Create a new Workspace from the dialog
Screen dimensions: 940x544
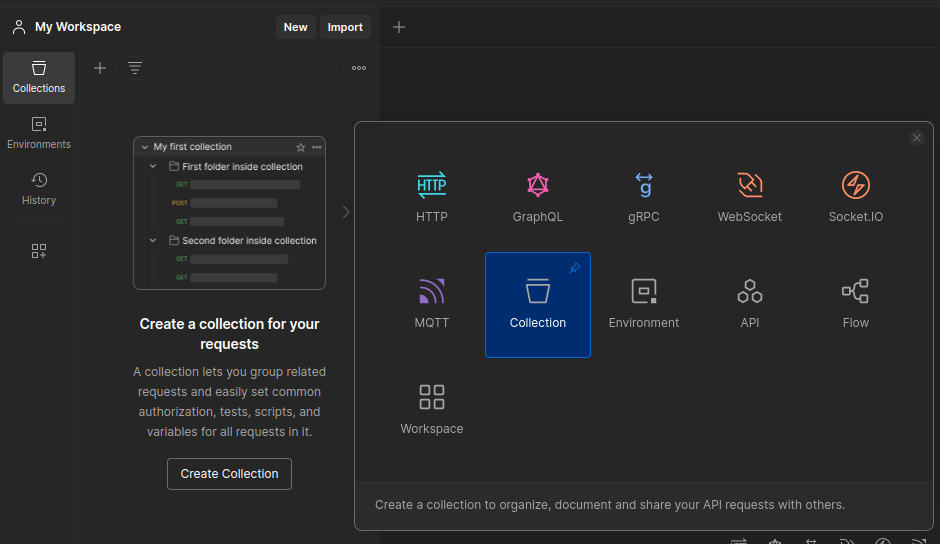point(432,409)
